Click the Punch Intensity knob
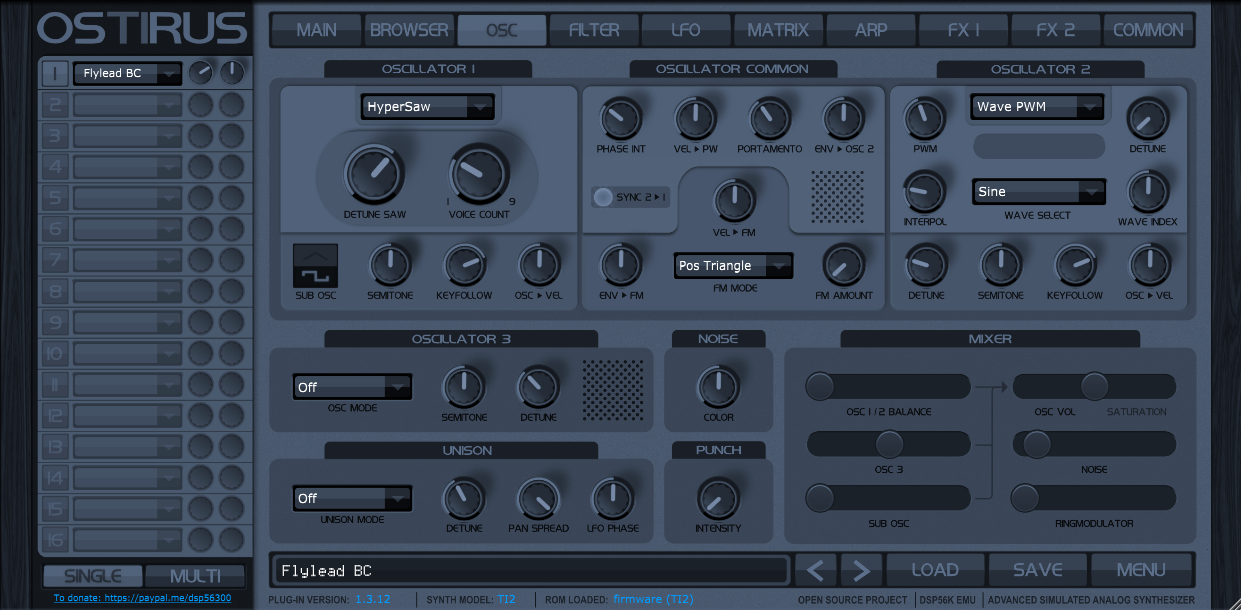Screen dimensions: 1241x610 click(718, 499)
